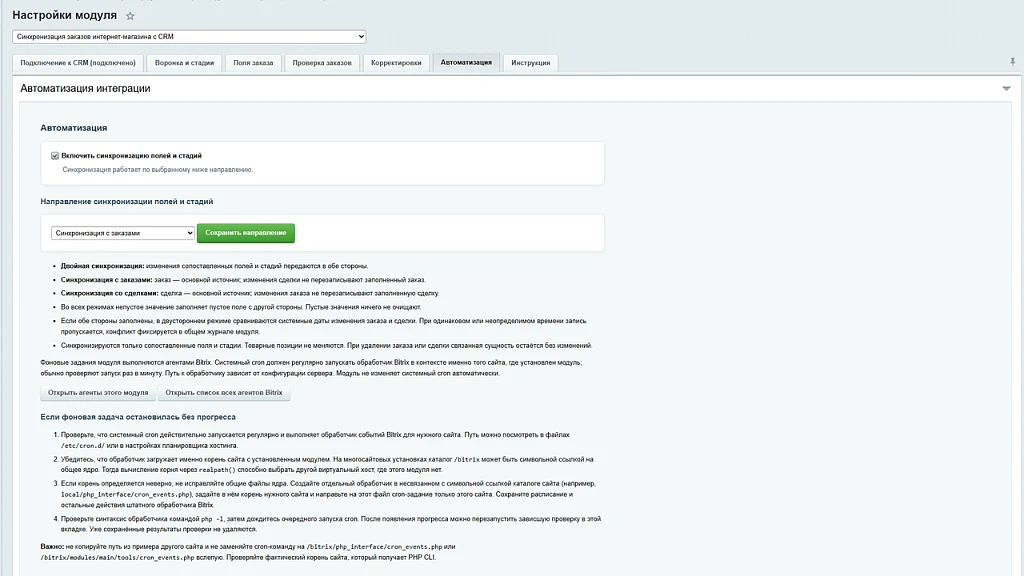1024x576 pixels.
Task: Click local/php_interface/cron_events.php path text
Action: (125, 494)
